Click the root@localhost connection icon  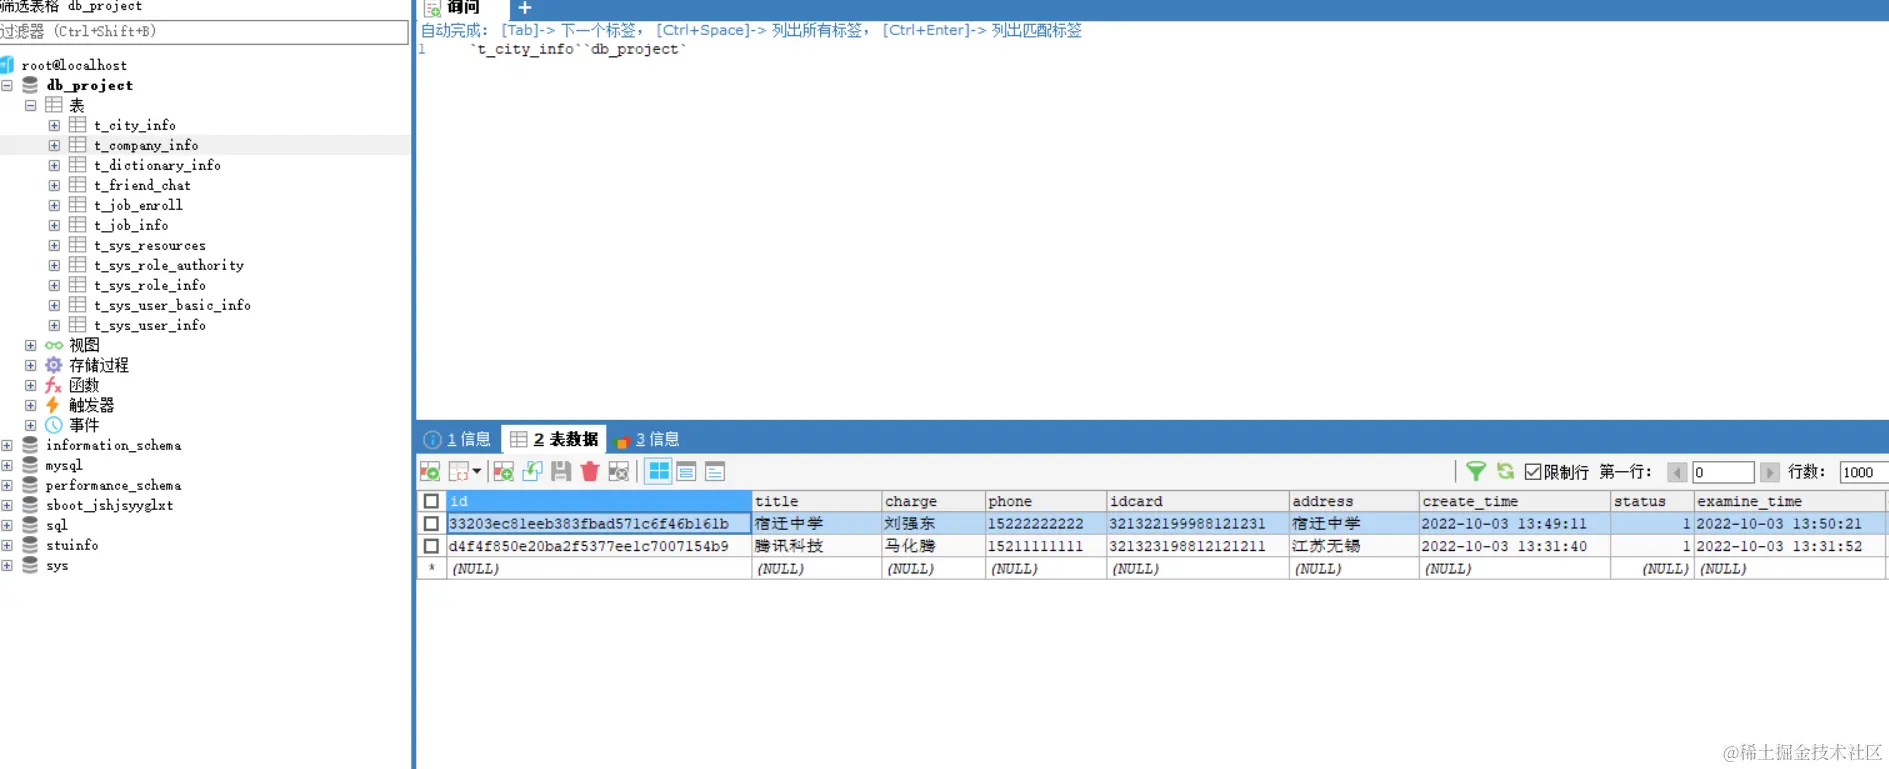pos(7,65)
